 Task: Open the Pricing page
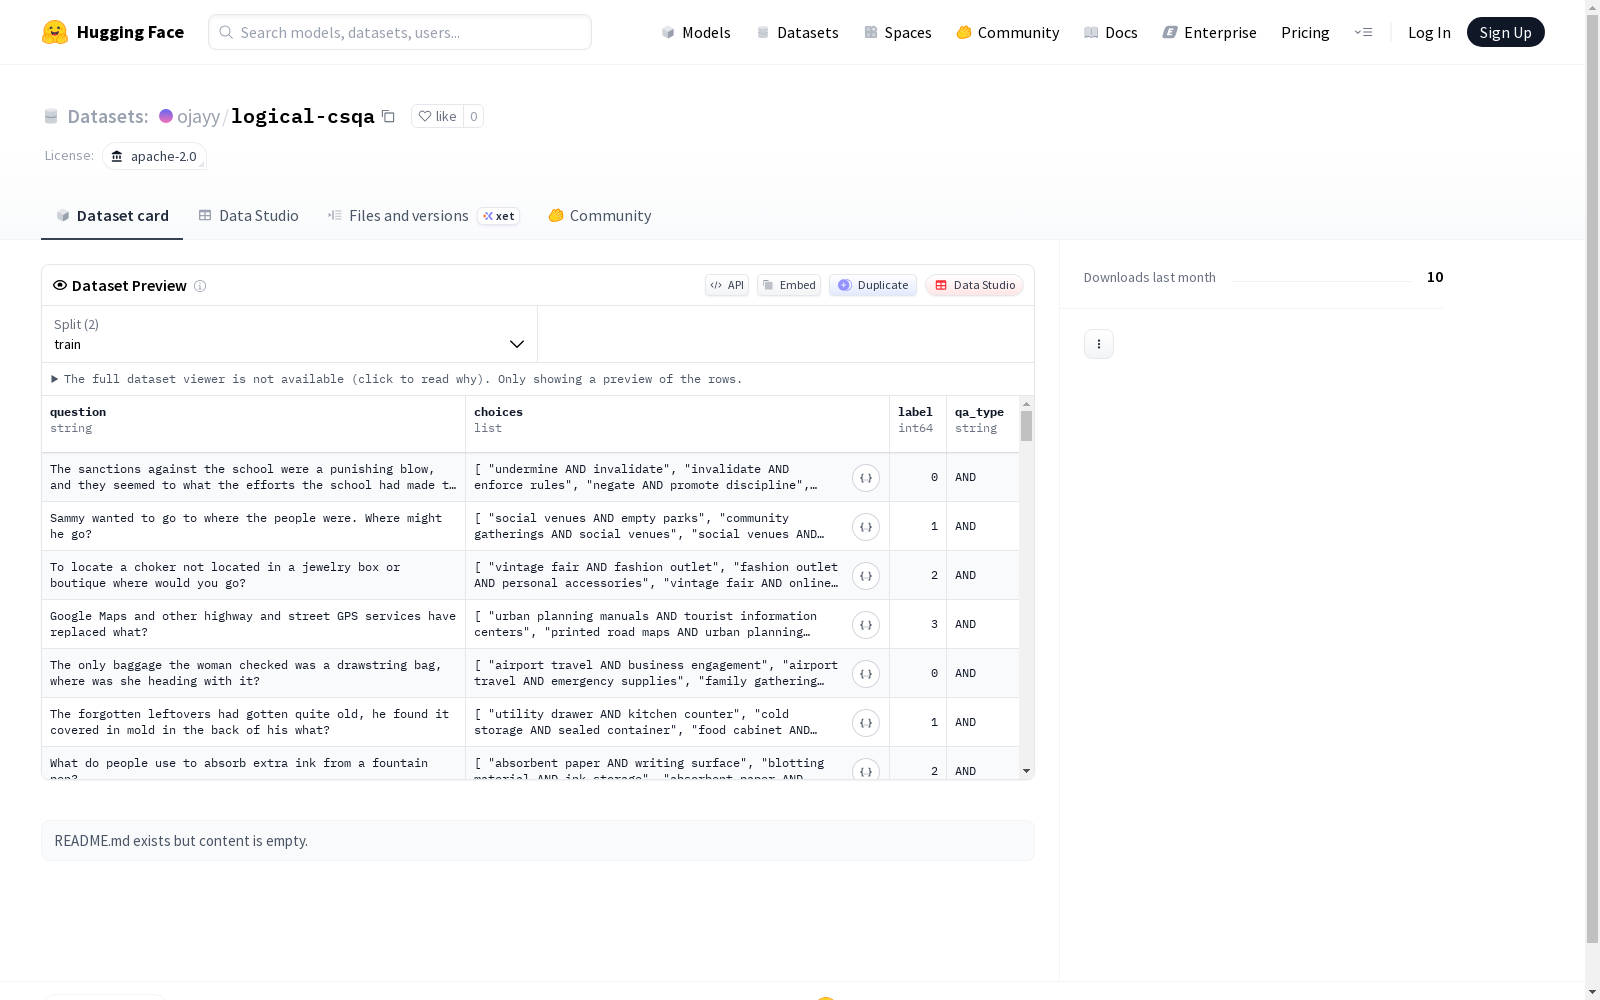pyautogui.click(x=1305, y=32)
